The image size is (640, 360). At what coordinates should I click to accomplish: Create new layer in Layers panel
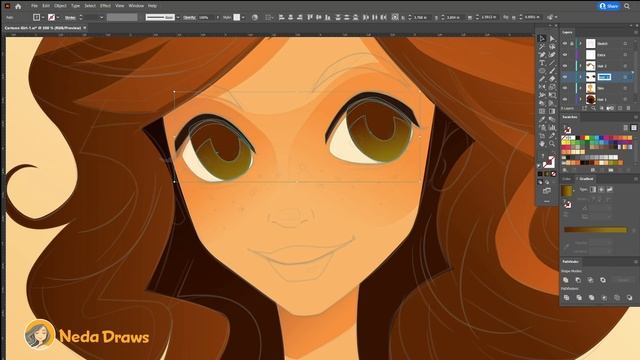pos(620,108)
